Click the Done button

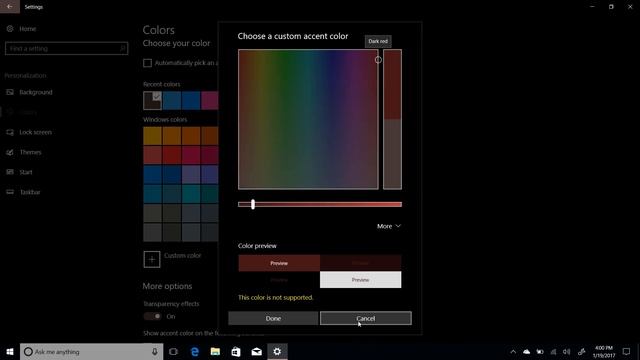point(273,318)
